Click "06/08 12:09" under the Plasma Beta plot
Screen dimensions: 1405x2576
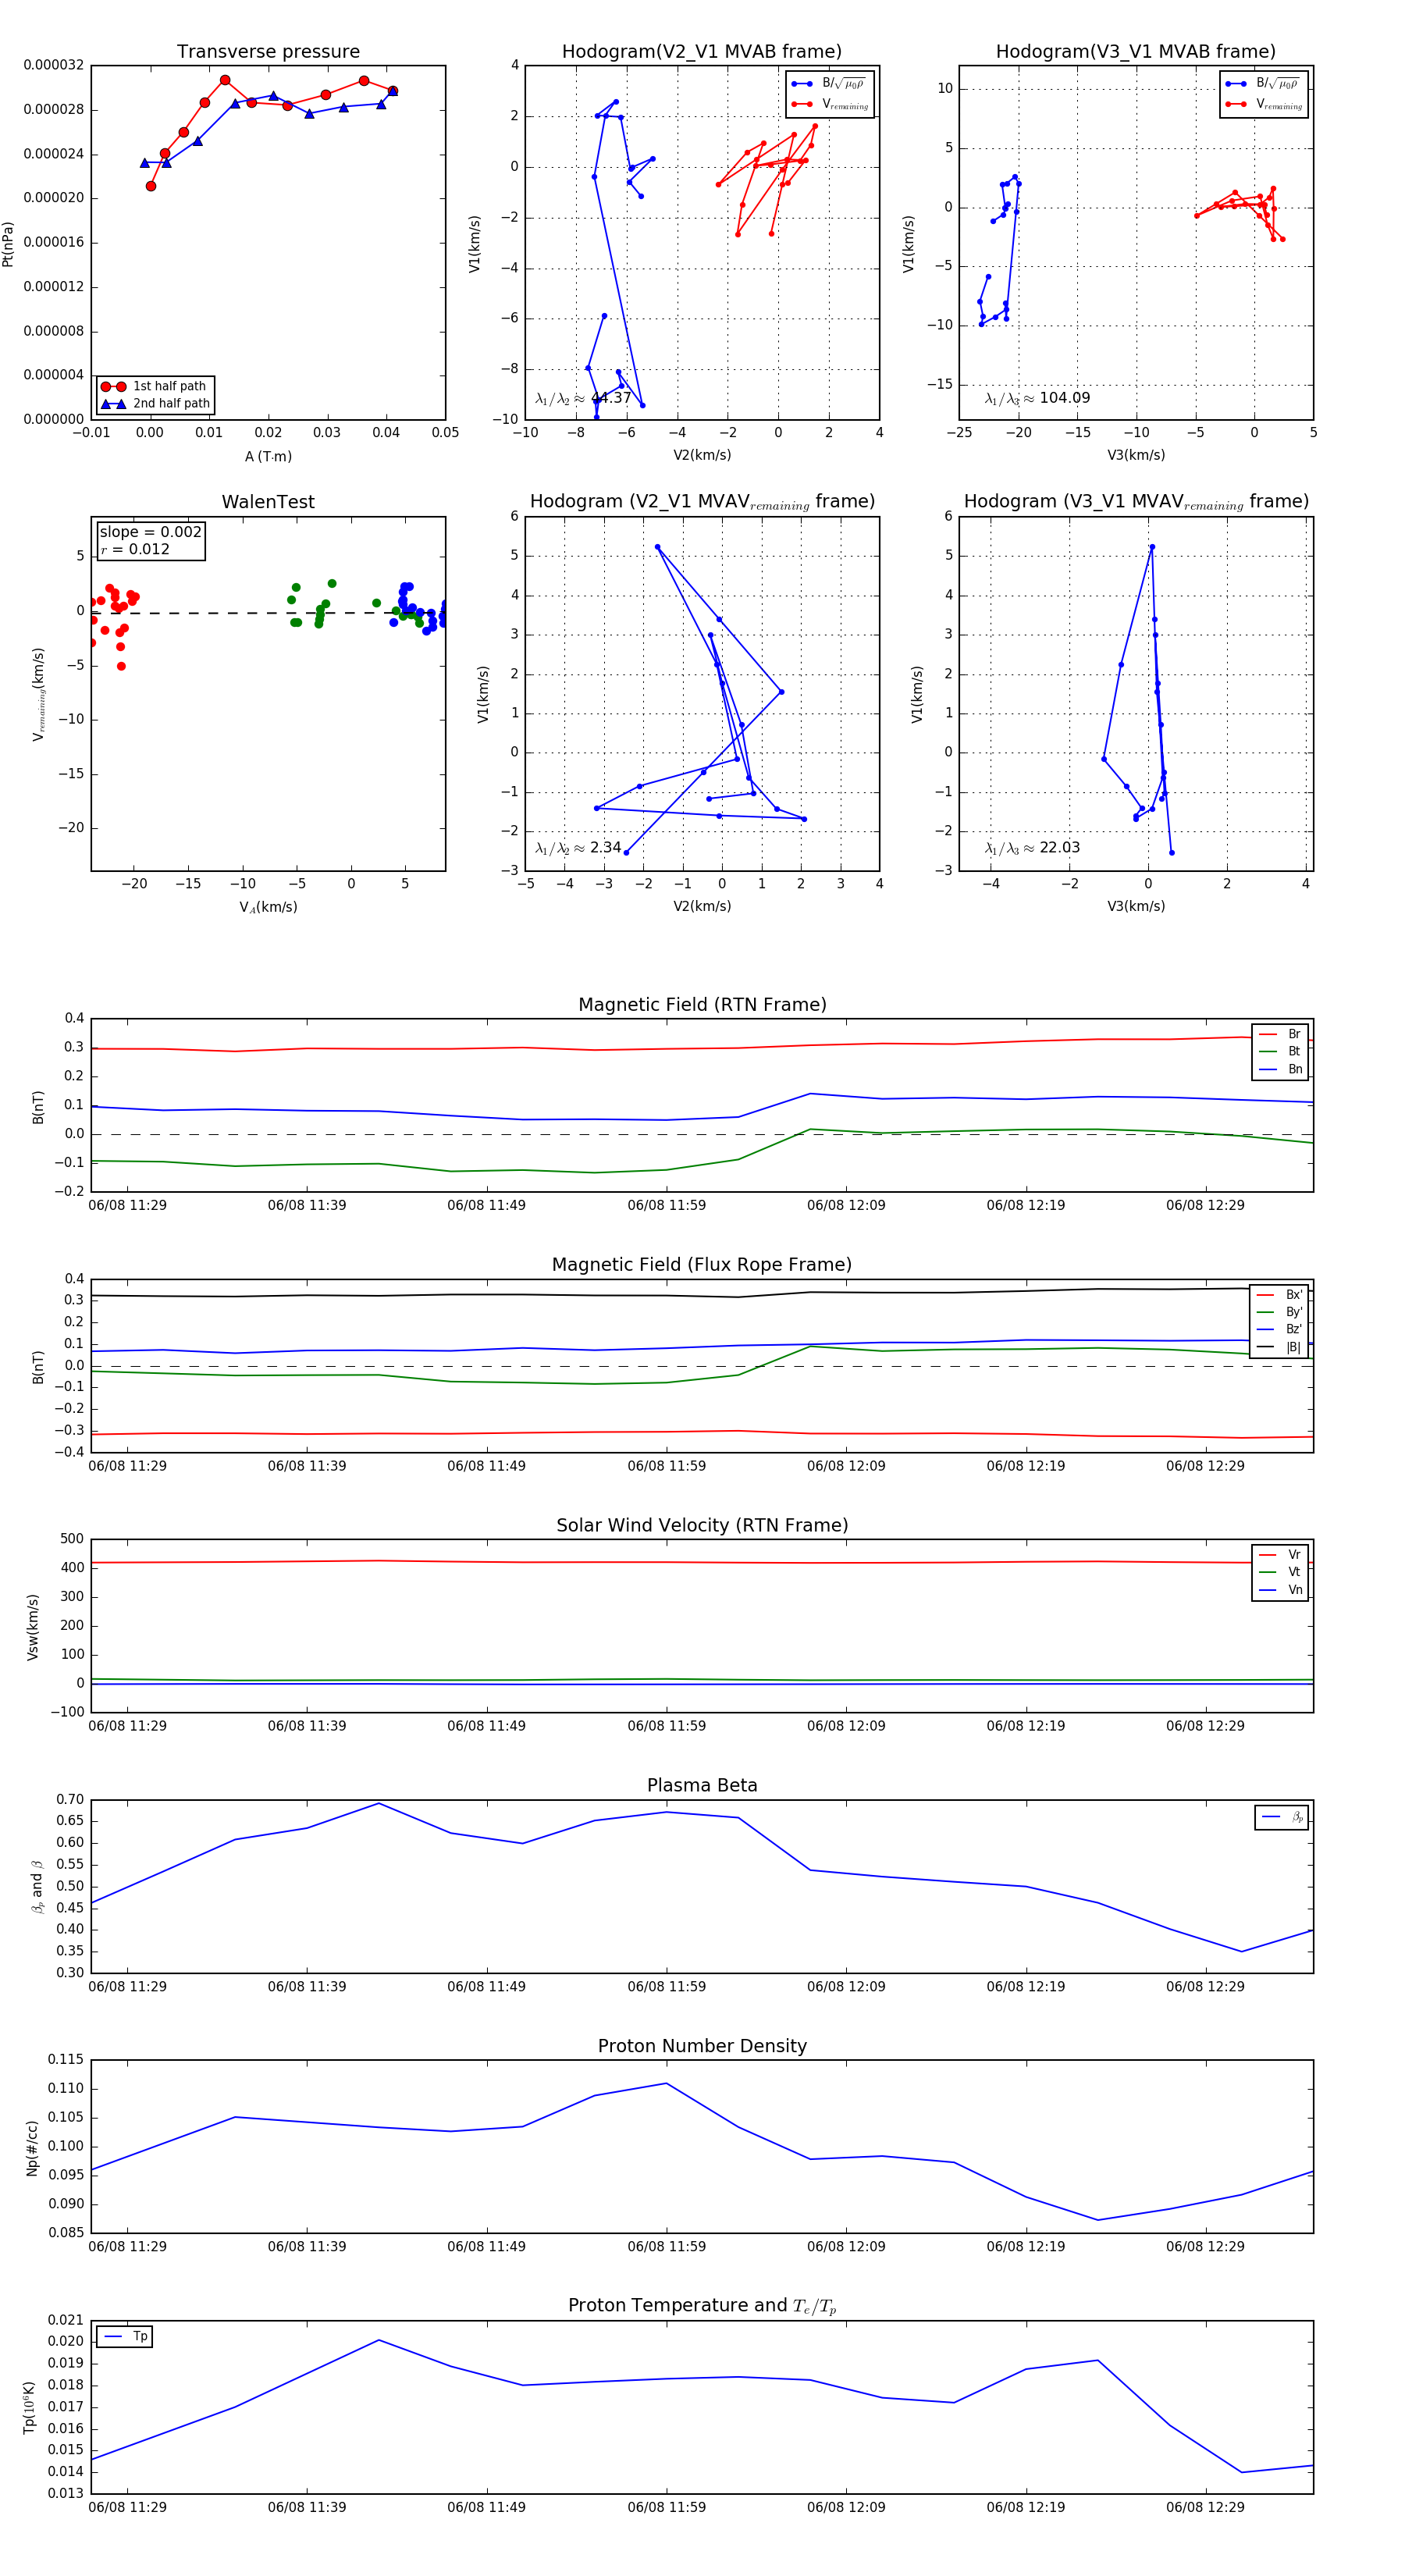click(846, 1986)
